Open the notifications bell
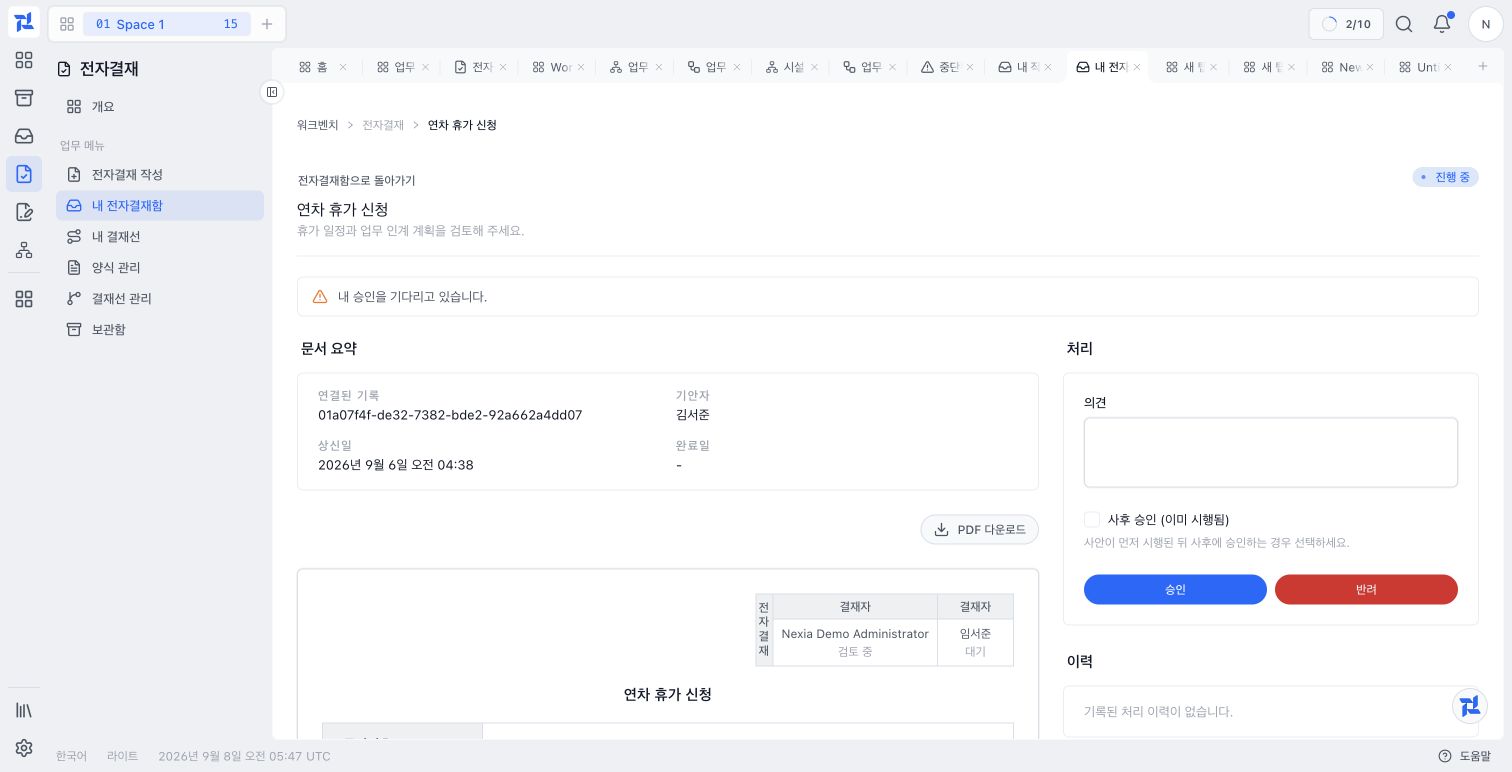 click(1441, 24)
